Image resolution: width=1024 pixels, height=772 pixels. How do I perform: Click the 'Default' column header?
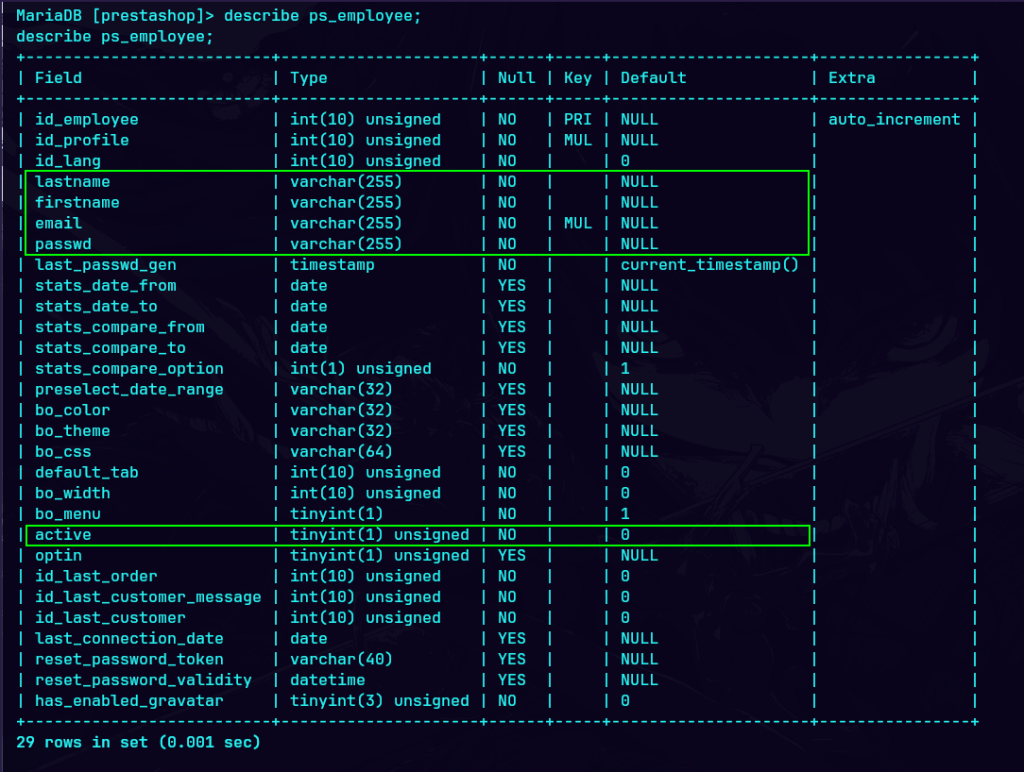pos(653,78)
